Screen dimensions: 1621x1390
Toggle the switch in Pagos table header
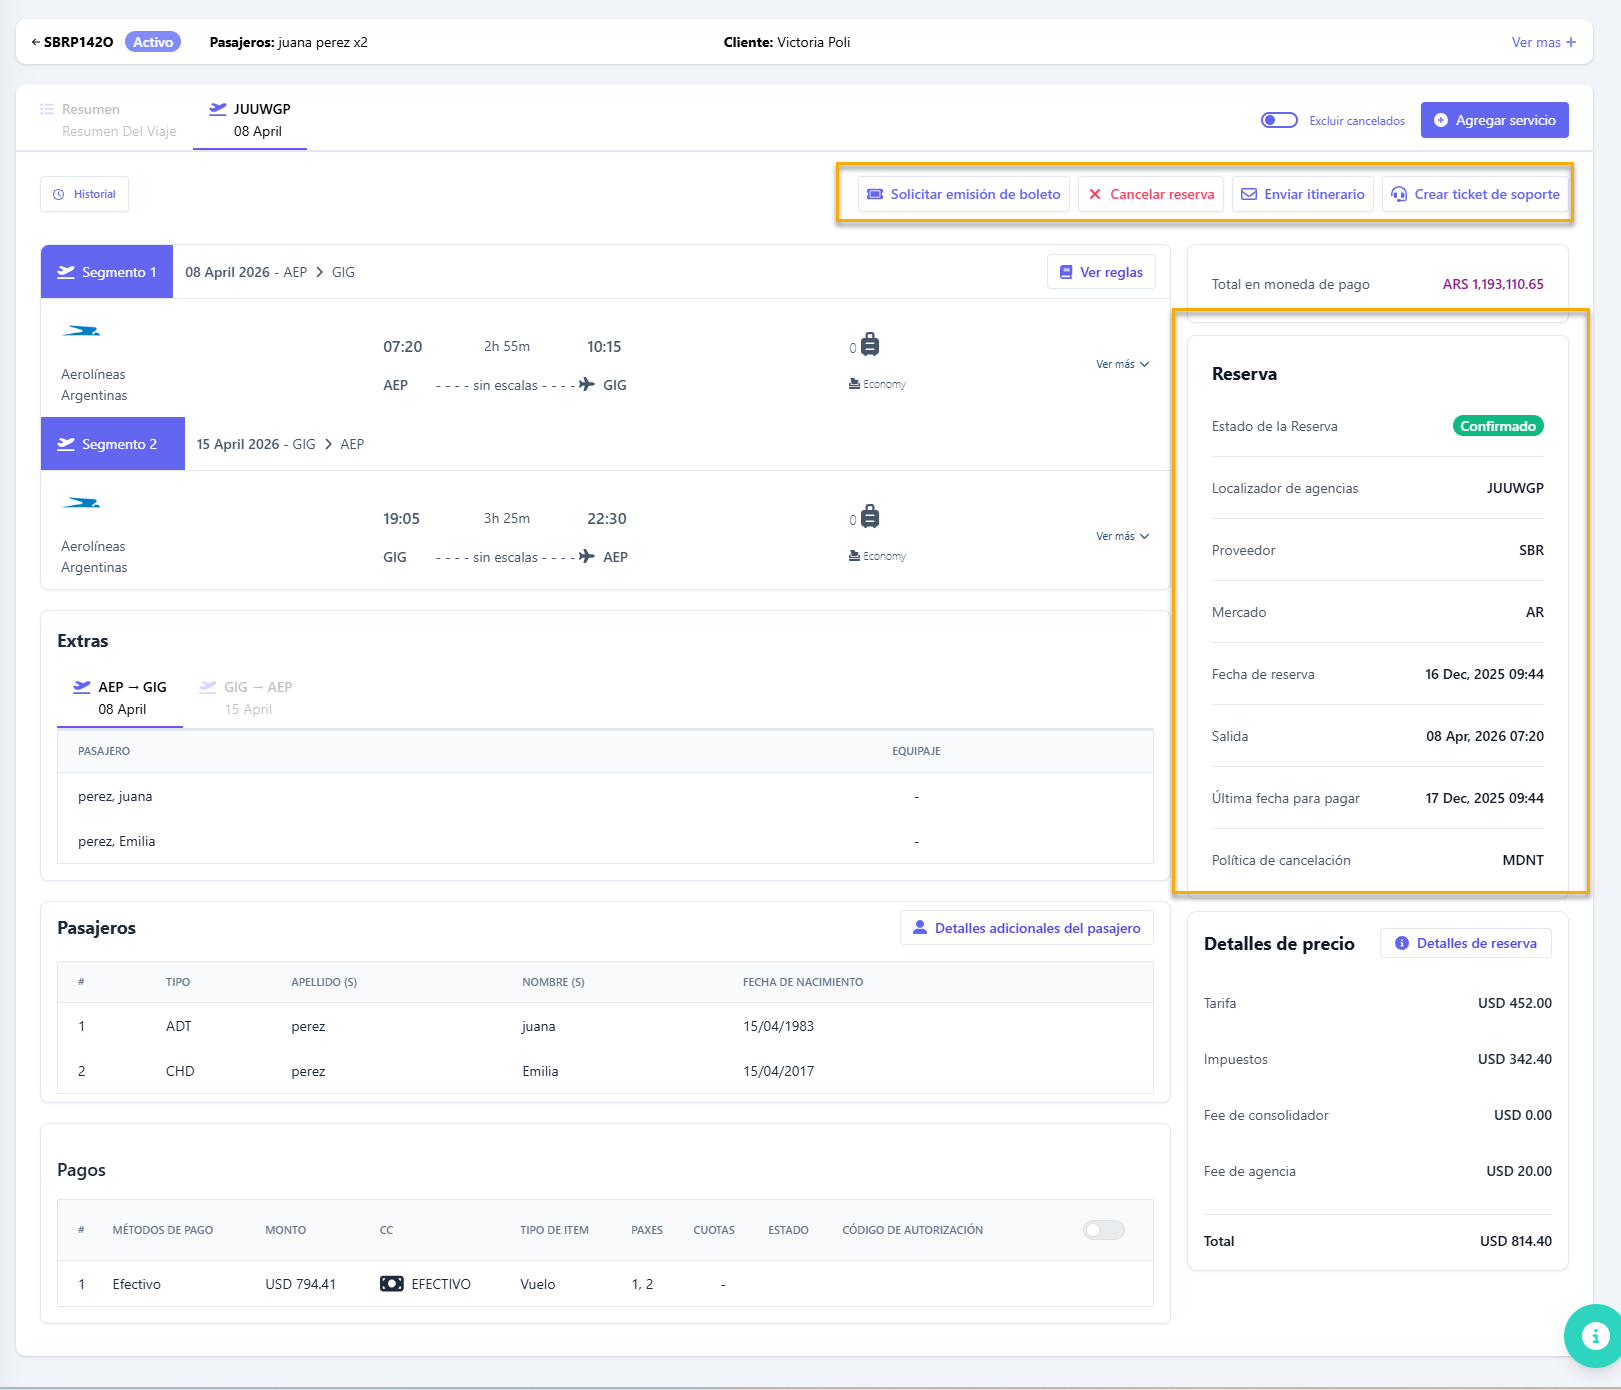pyautogui.click(x=1103, y=1230)
